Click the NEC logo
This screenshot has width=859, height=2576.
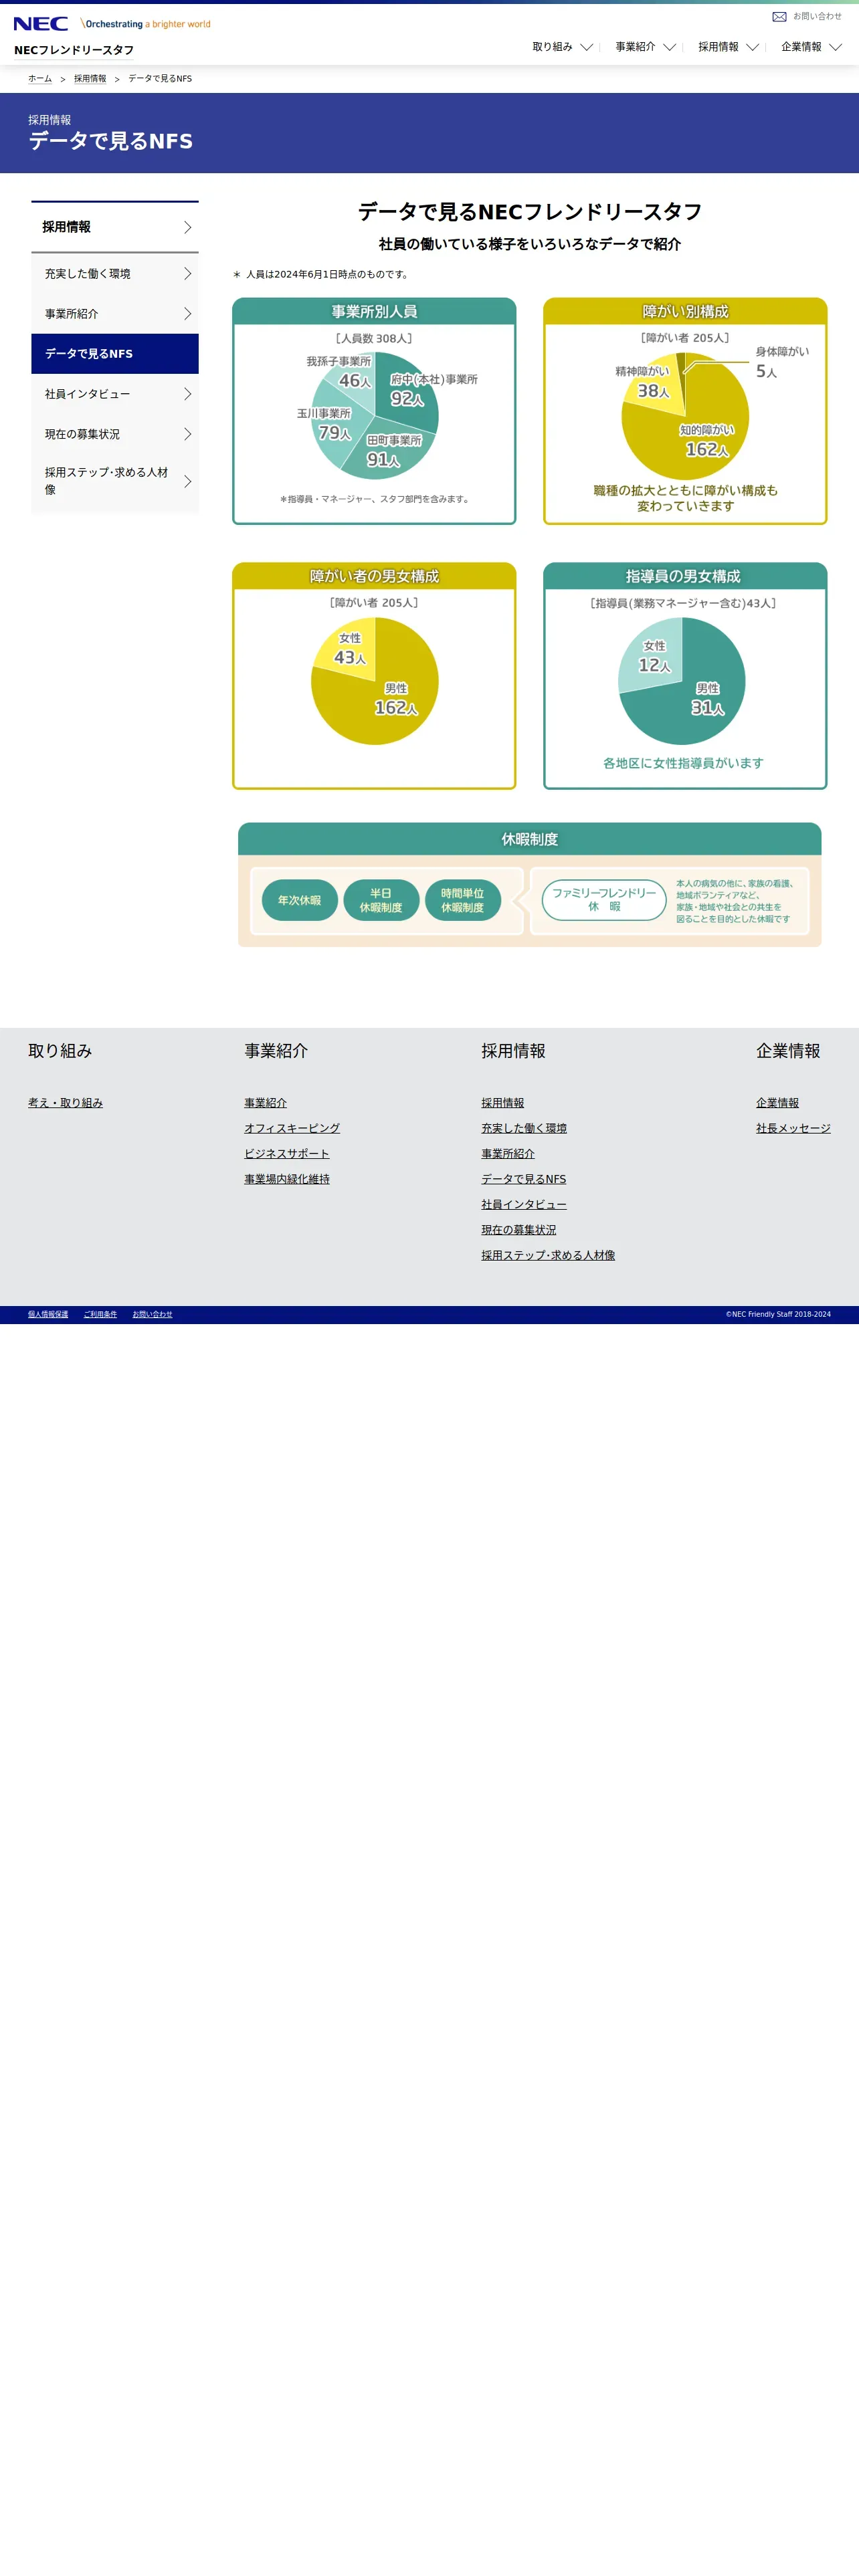(41, 23)
